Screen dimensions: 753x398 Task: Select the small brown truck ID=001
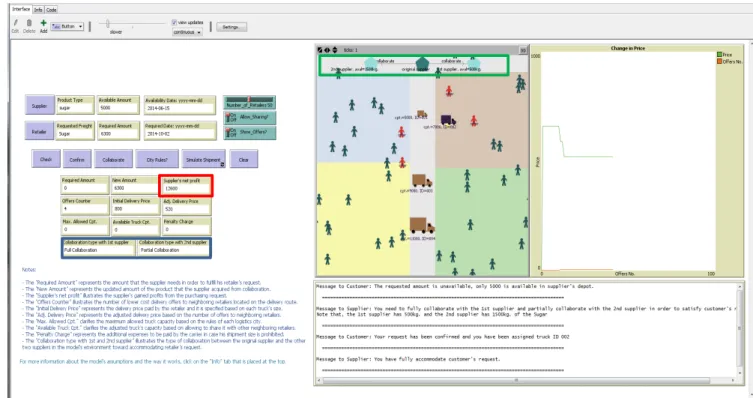coord(422,114)
